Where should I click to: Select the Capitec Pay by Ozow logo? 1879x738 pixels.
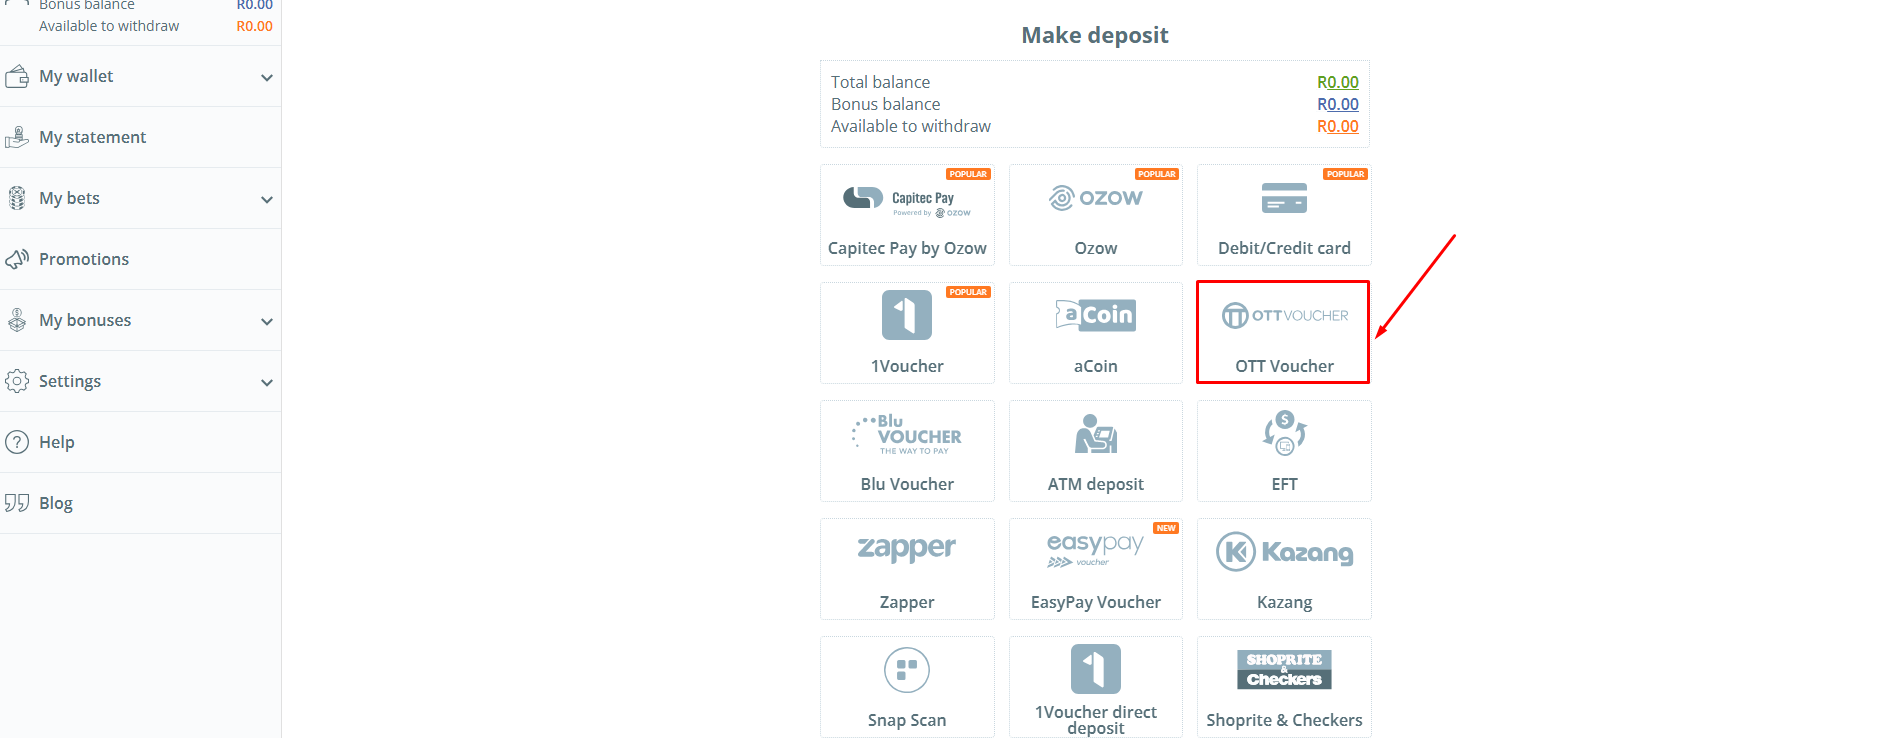(906, 199)
